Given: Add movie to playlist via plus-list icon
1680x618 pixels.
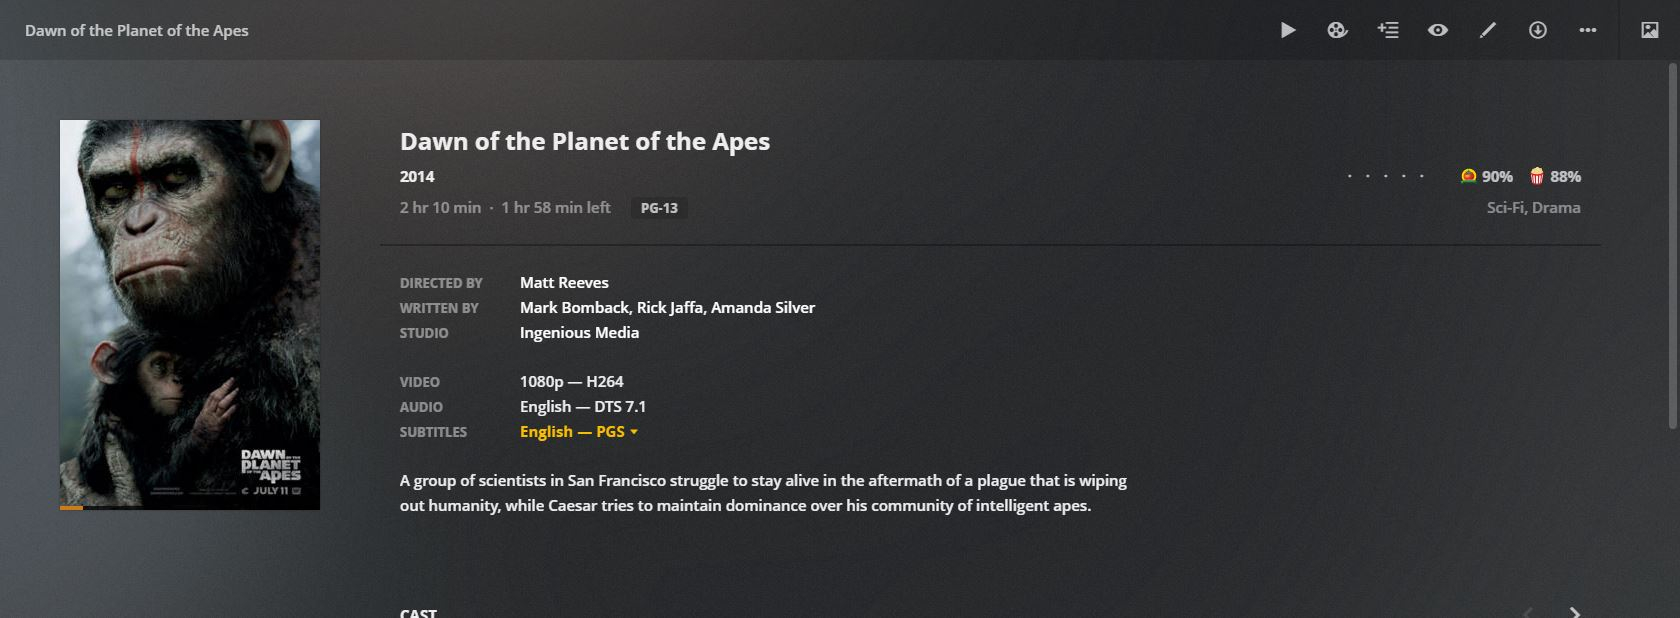Looking at the screenshot, I should coord(1388,30).
